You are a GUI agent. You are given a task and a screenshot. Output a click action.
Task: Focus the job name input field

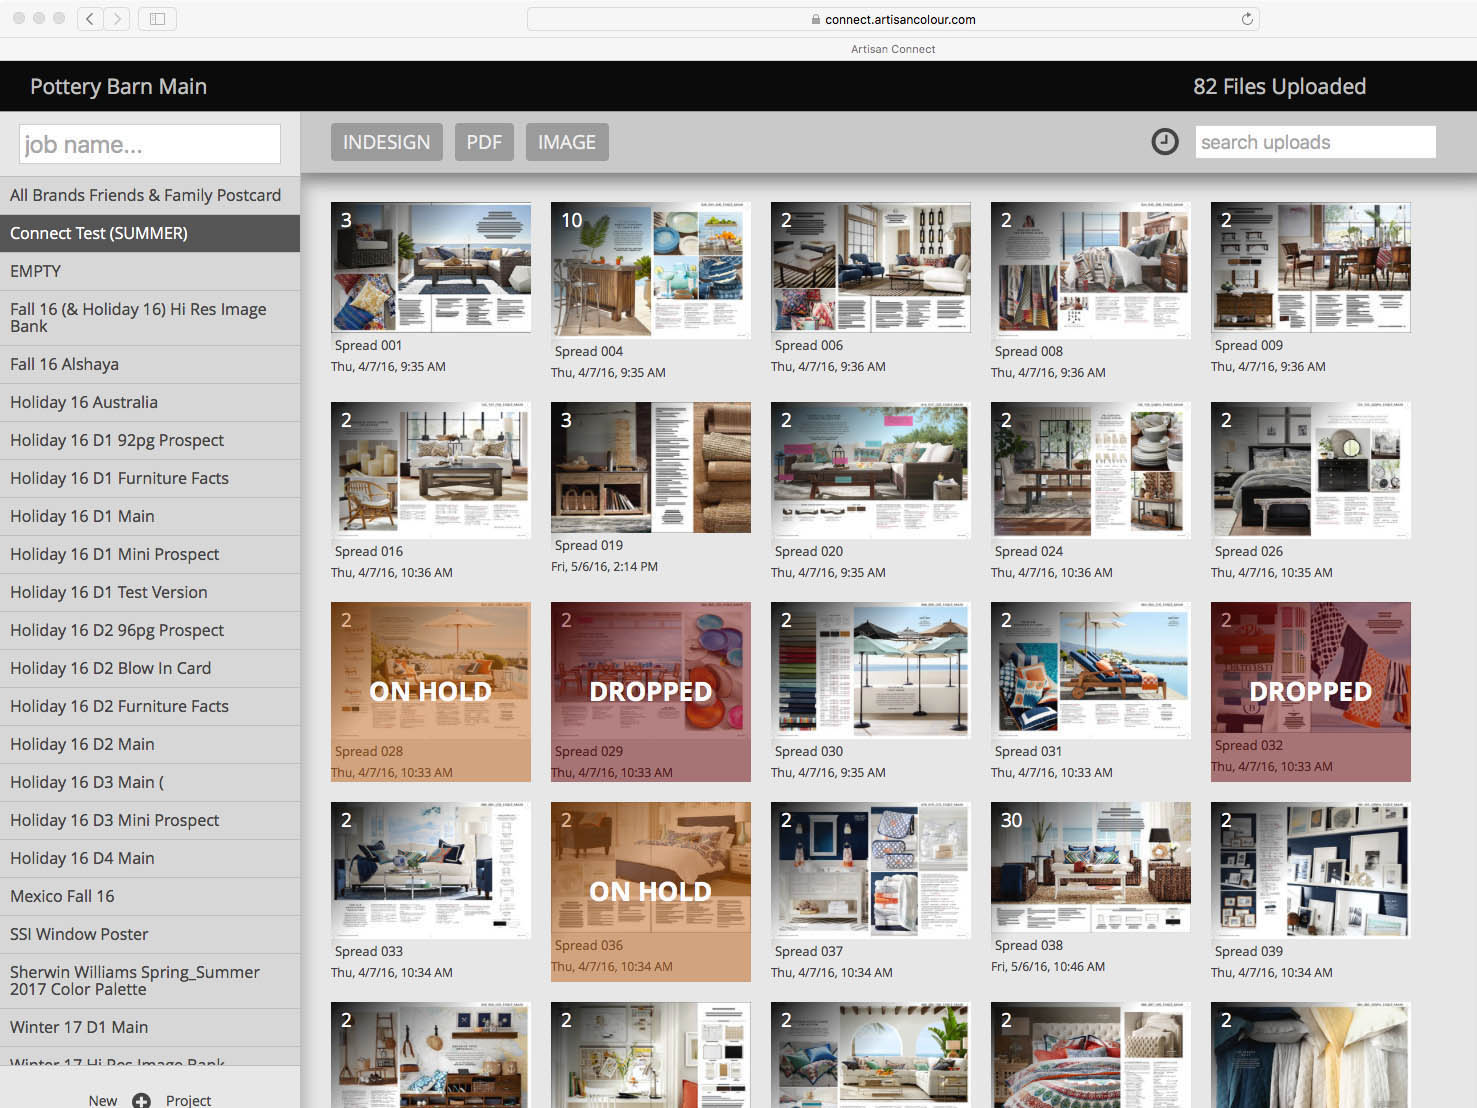click(x=150, y=144)
